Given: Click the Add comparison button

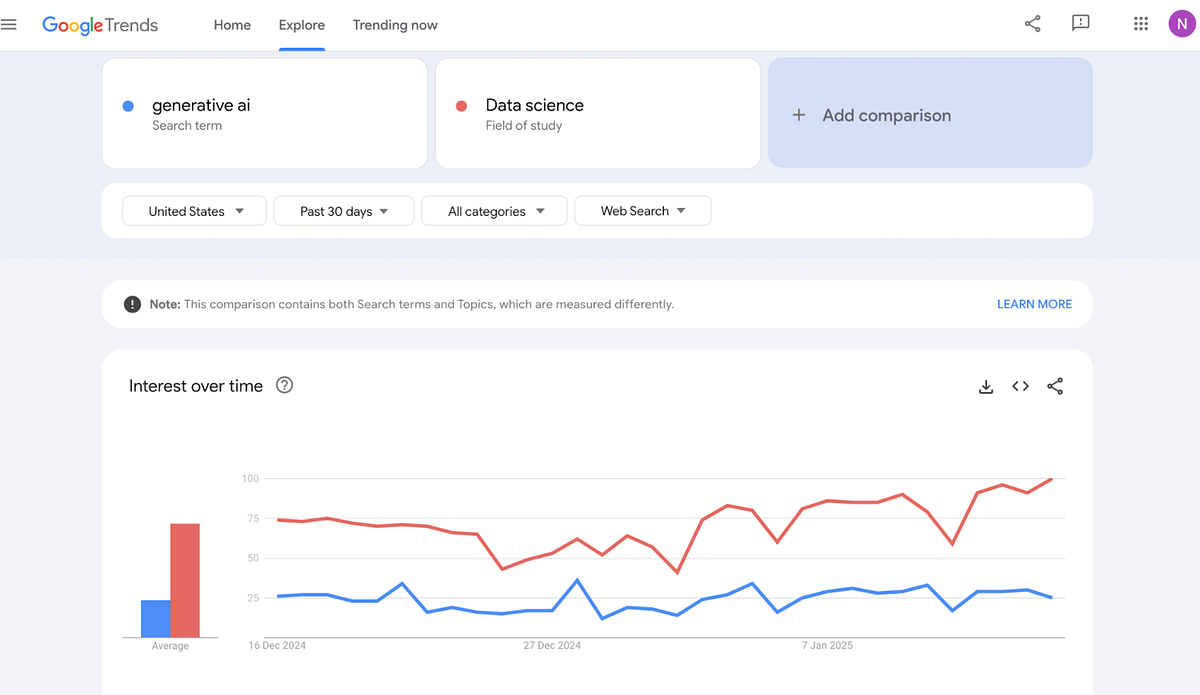Looking at the screenshot, I should [929, 114].
